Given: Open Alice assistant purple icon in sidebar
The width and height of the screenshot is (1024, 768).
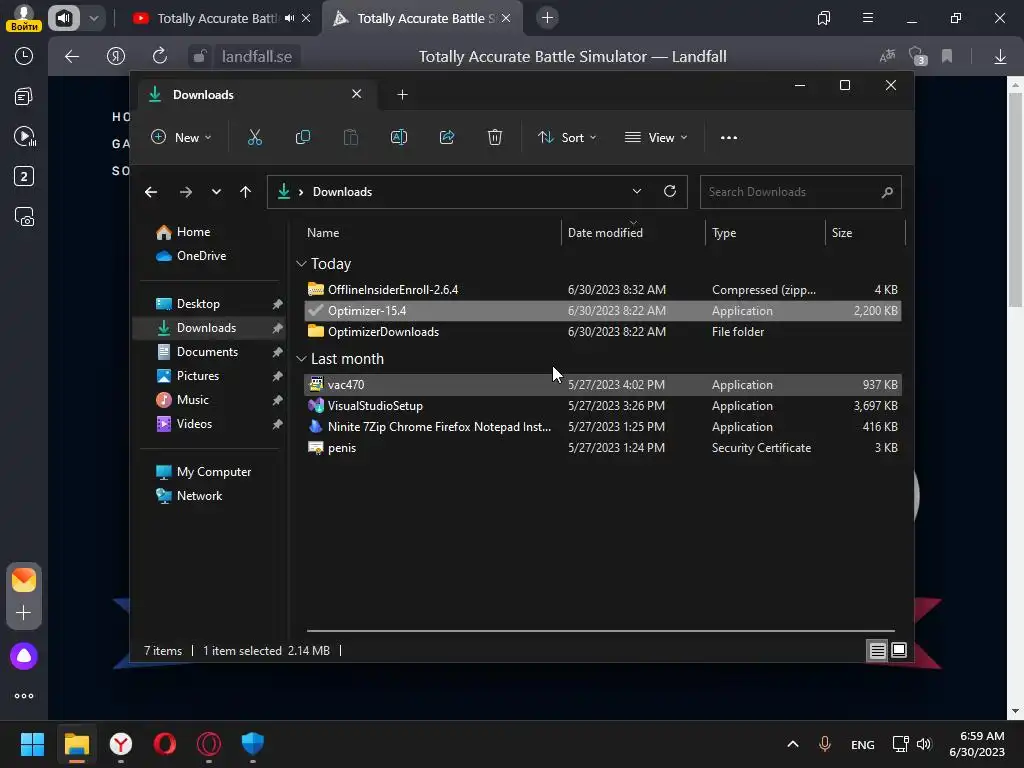Looking at the screenshot, I should 24,656.
